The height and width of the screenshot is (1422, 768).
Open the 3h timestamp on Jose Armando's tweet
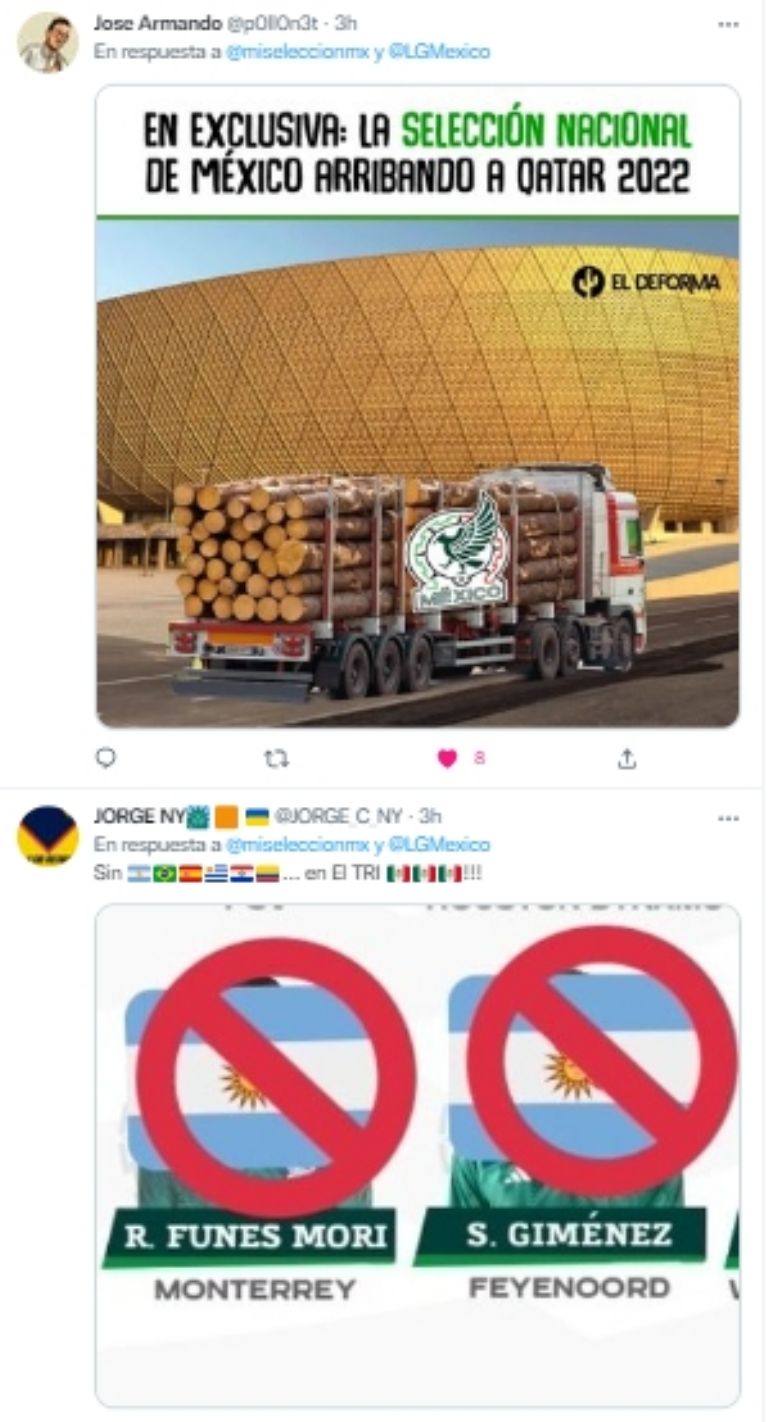point(346,23)
